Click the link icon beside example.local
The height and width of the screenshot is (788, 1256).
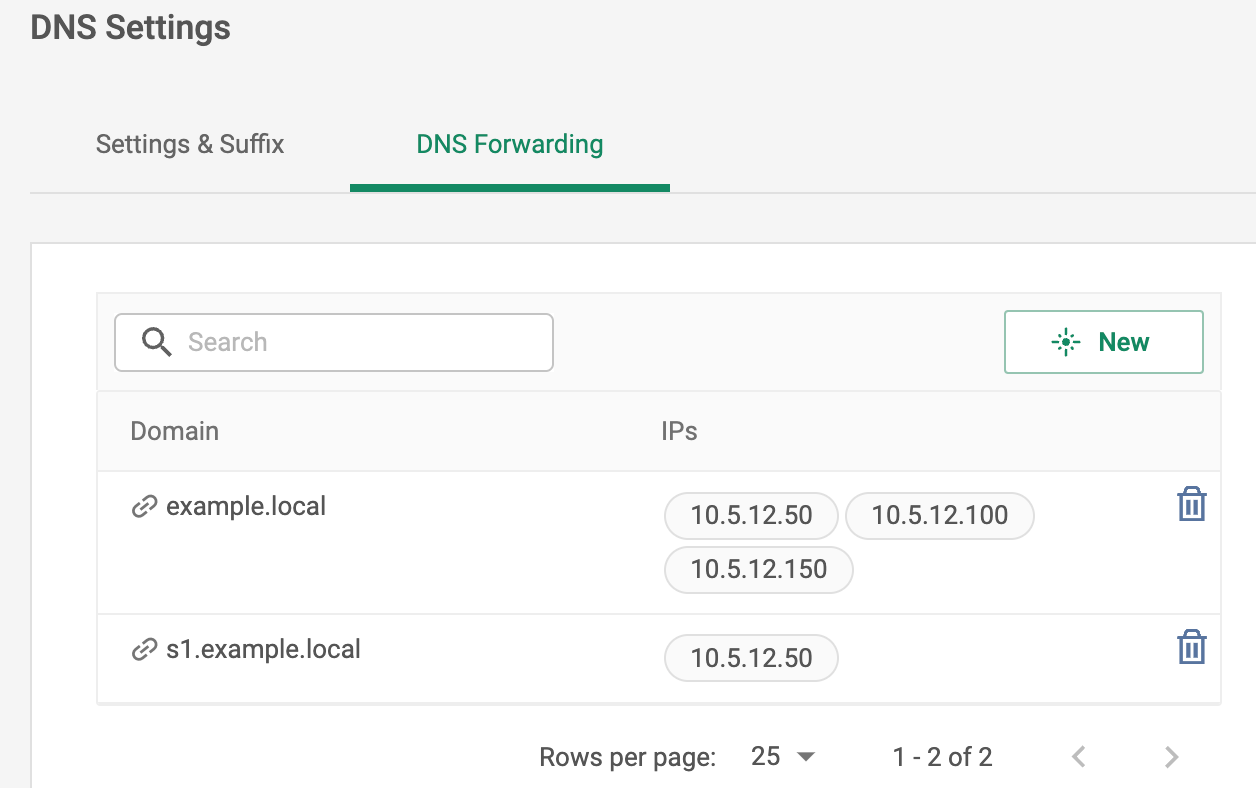[147, 506]
